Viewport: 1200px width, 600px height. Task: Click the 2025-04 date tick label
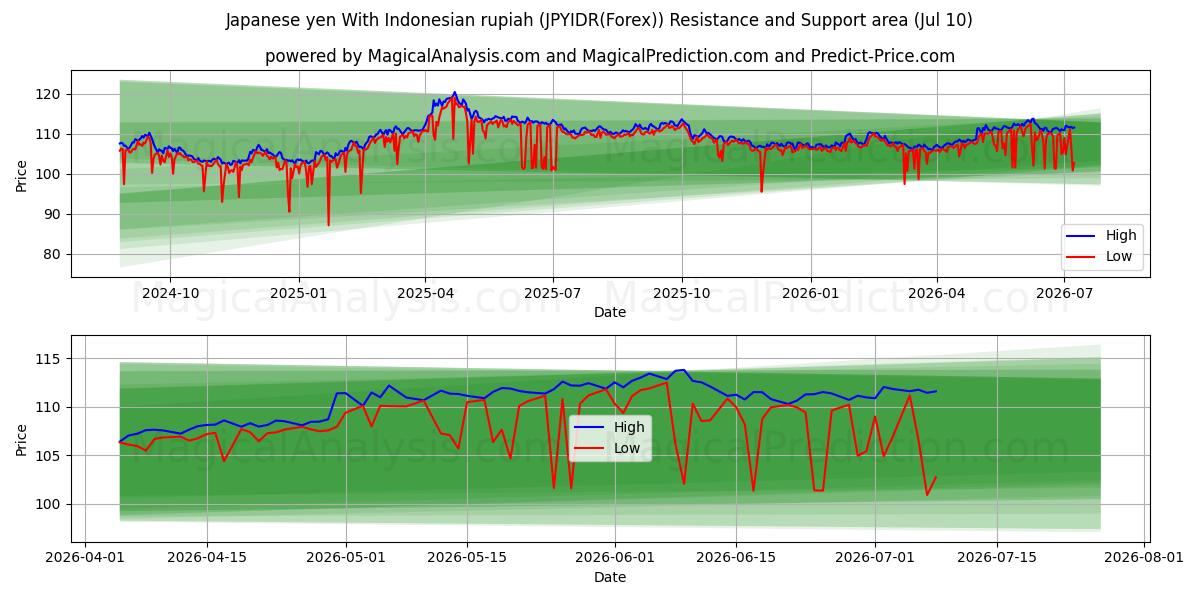click(425, 293)
